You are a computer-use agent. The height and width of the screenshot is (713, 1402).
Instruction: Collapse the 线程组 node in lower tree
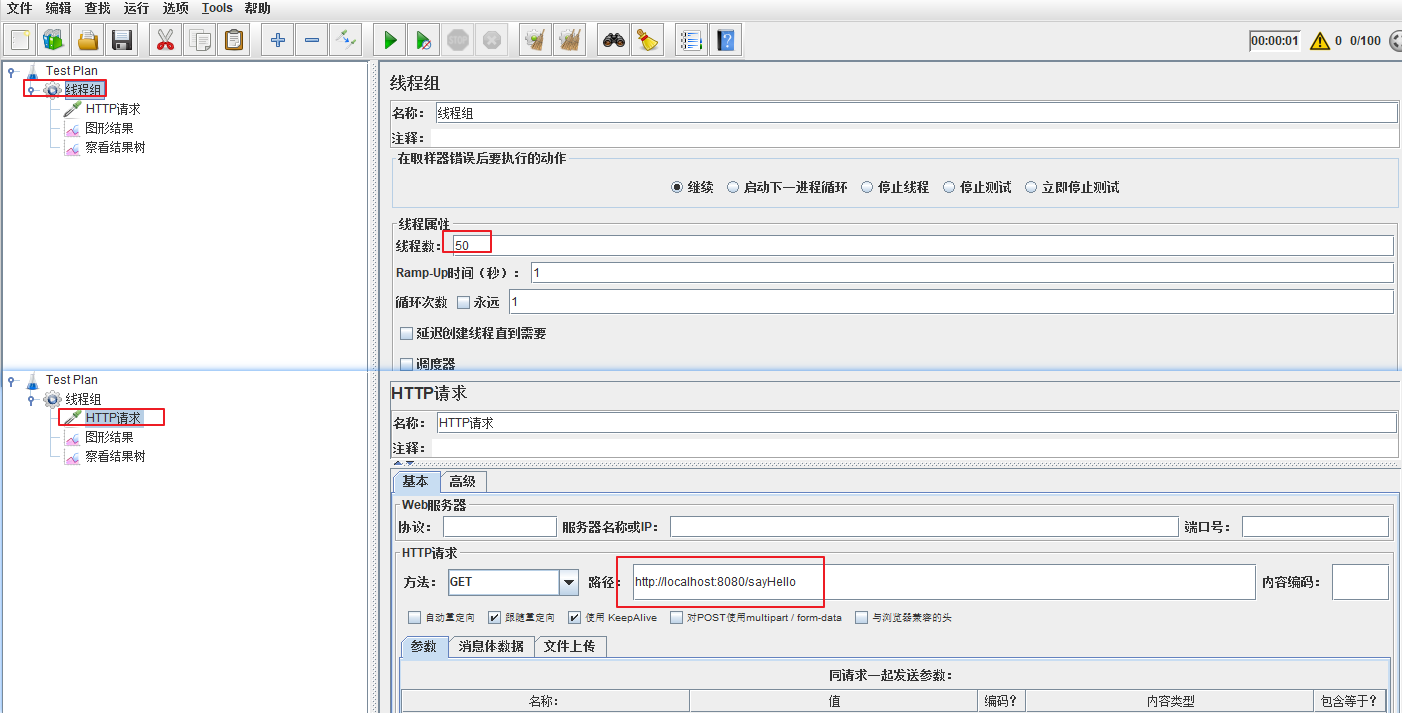pyautogui.click(x=31, y=400)
